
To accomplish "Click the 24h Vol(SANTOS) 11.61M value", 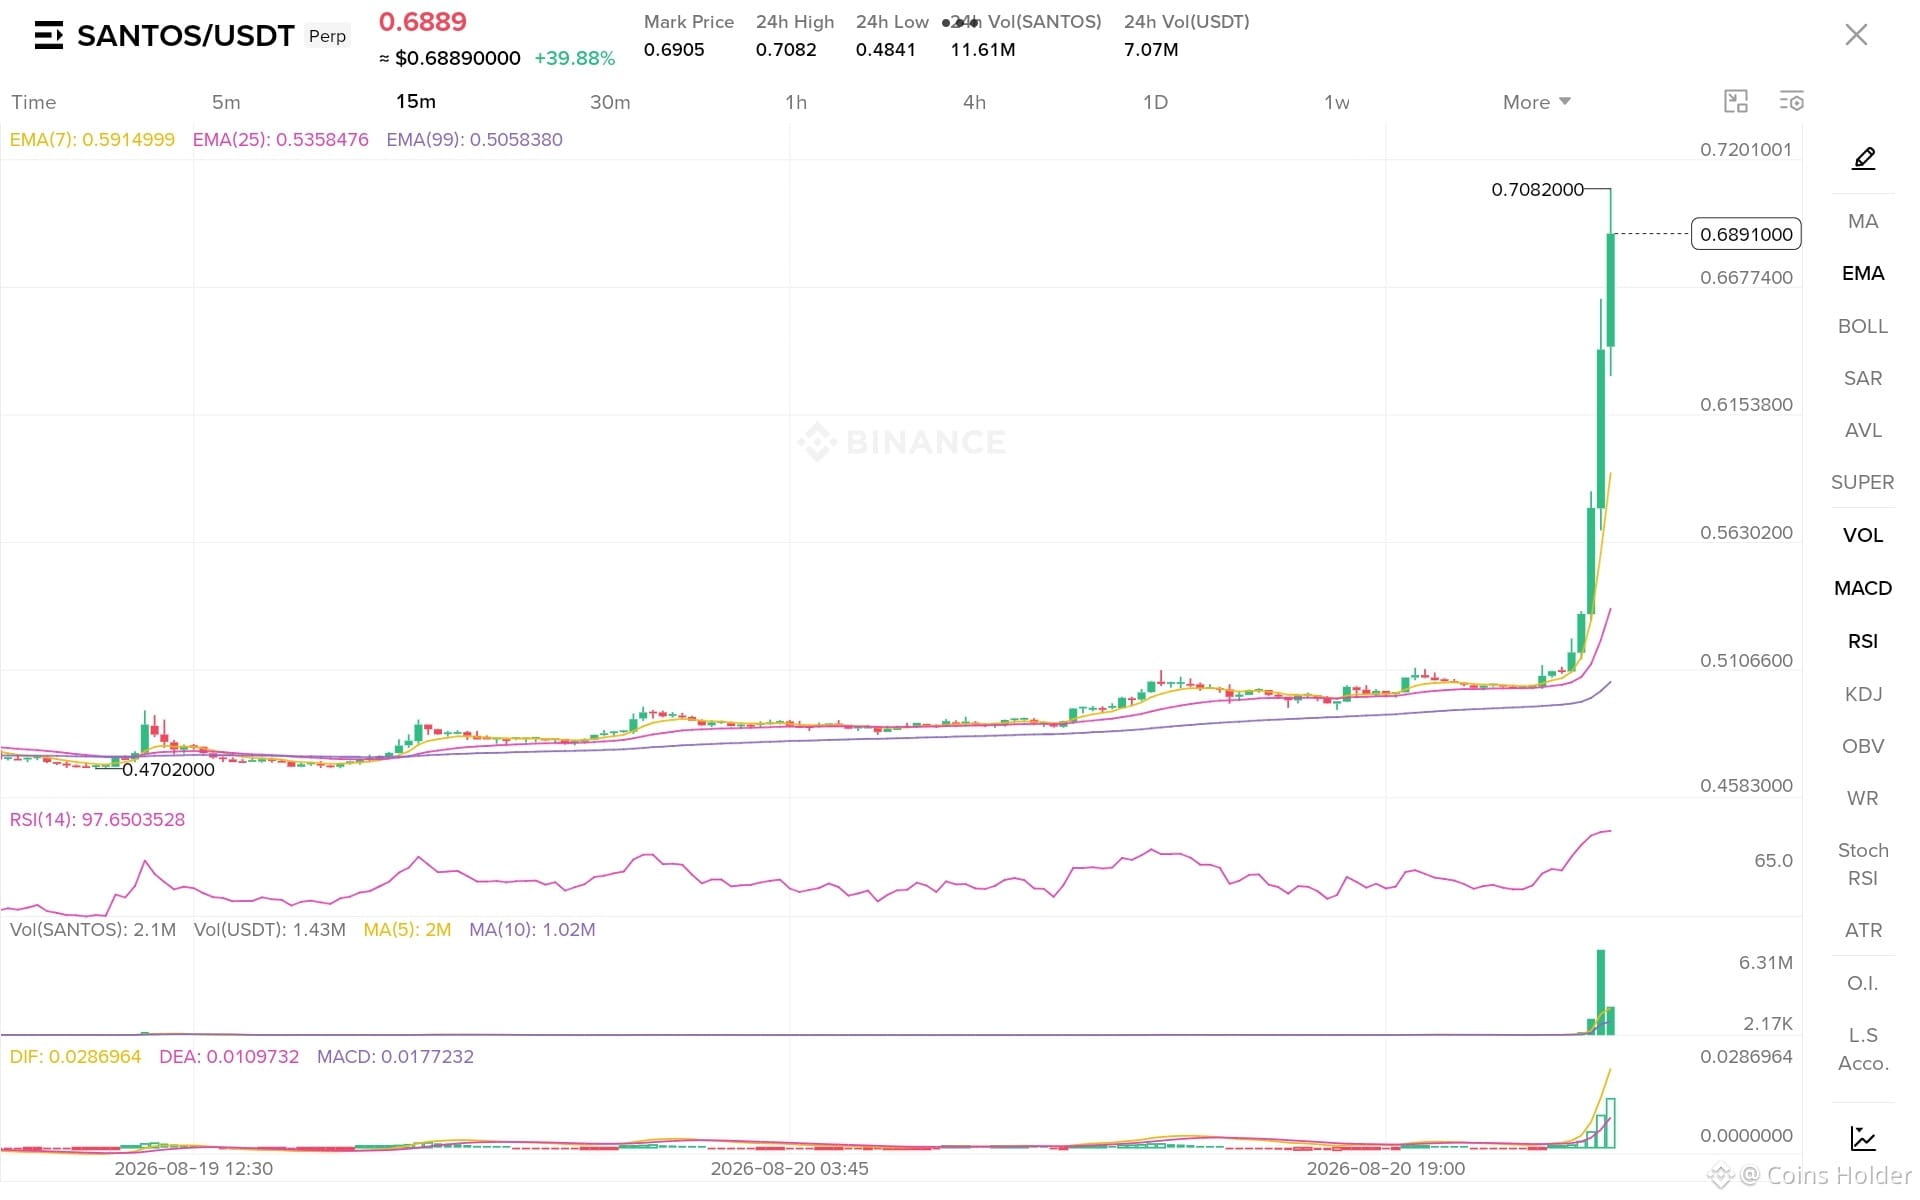I will point(983,50).
